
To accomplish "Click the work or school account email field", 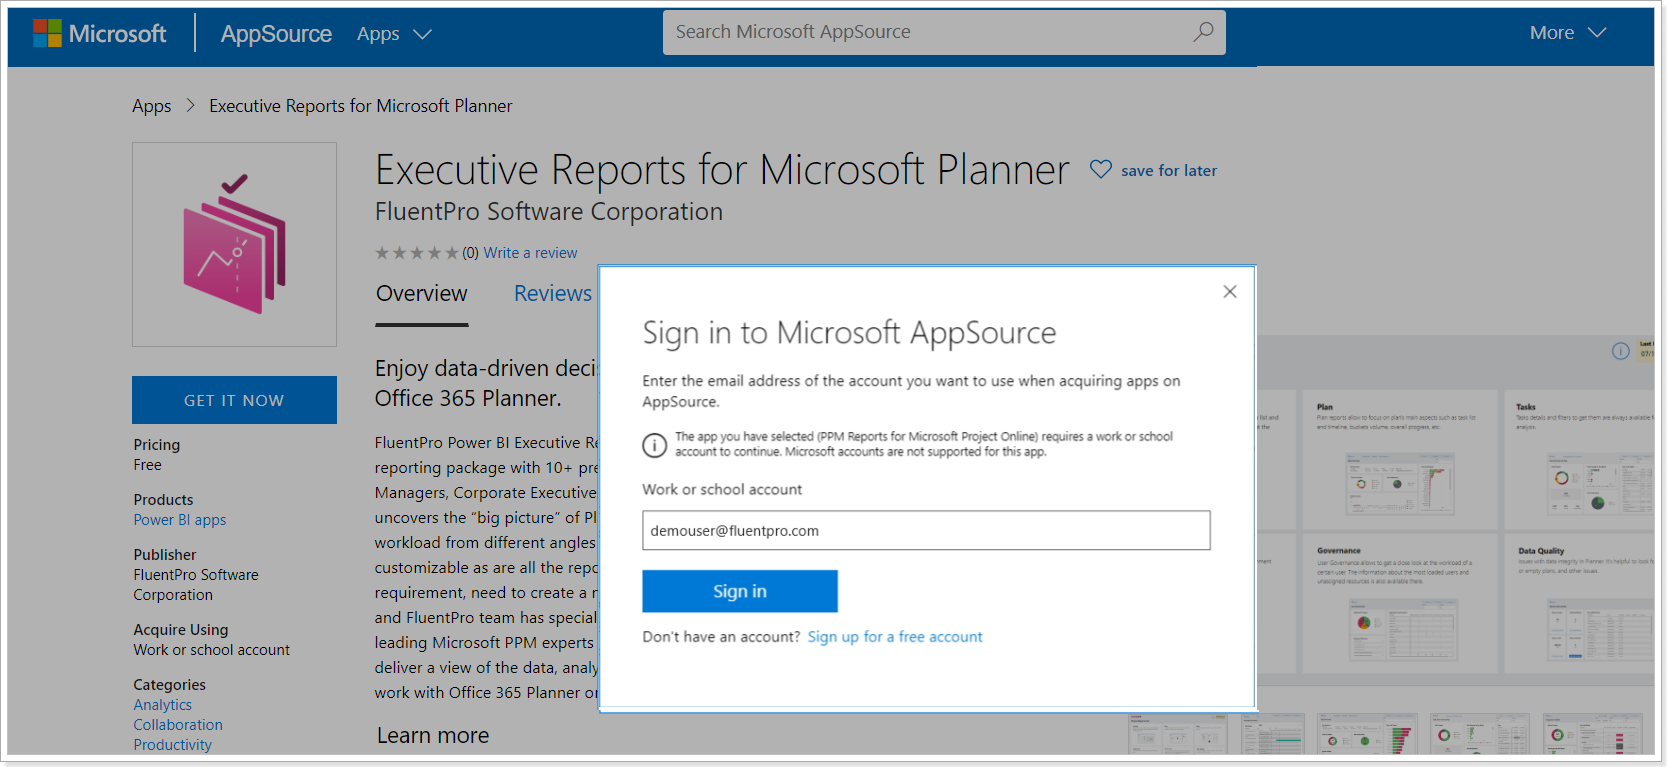I will point(926,530).
